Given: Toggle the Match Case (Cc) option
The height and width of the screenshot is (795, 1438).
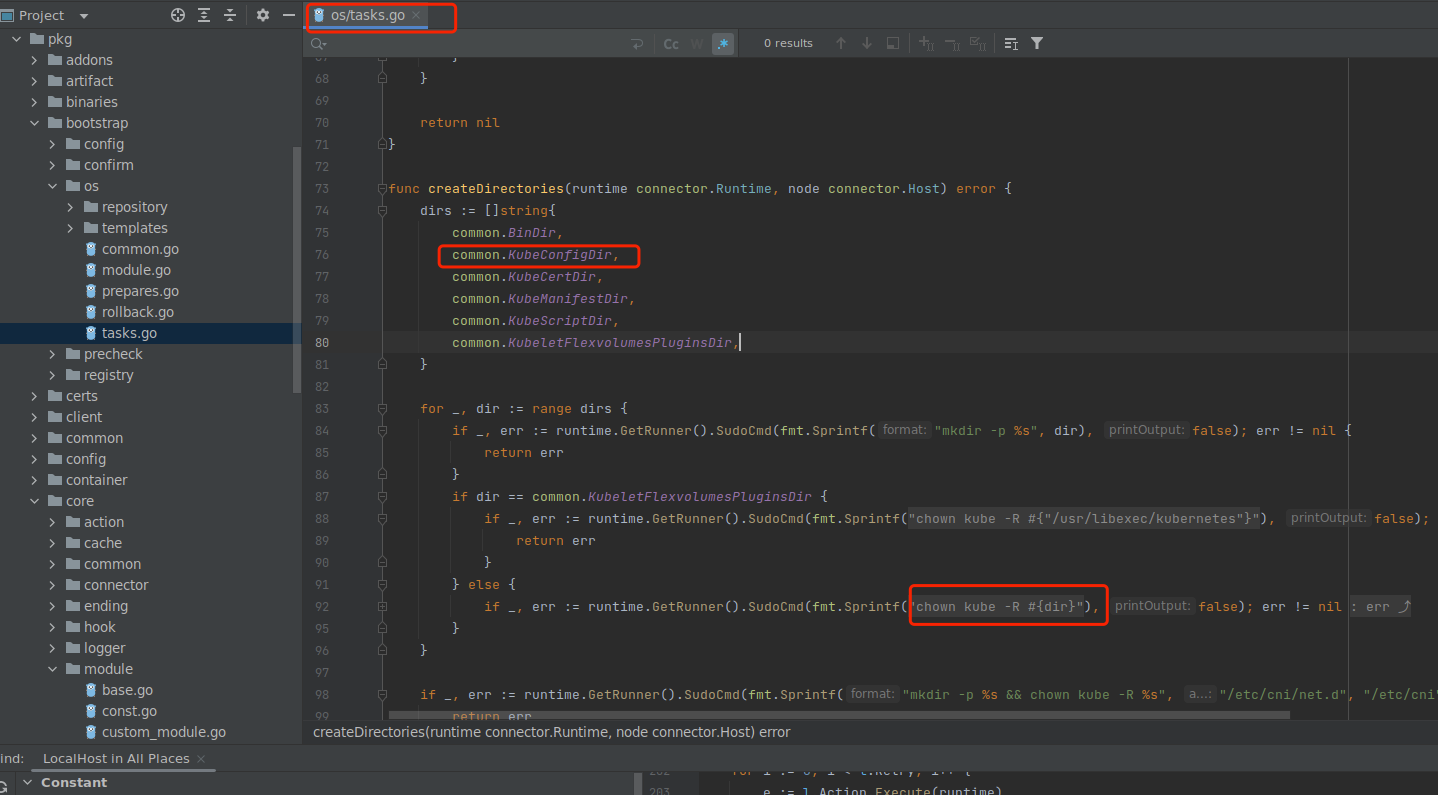Looking at the screenshot, I should pos(671,43).
